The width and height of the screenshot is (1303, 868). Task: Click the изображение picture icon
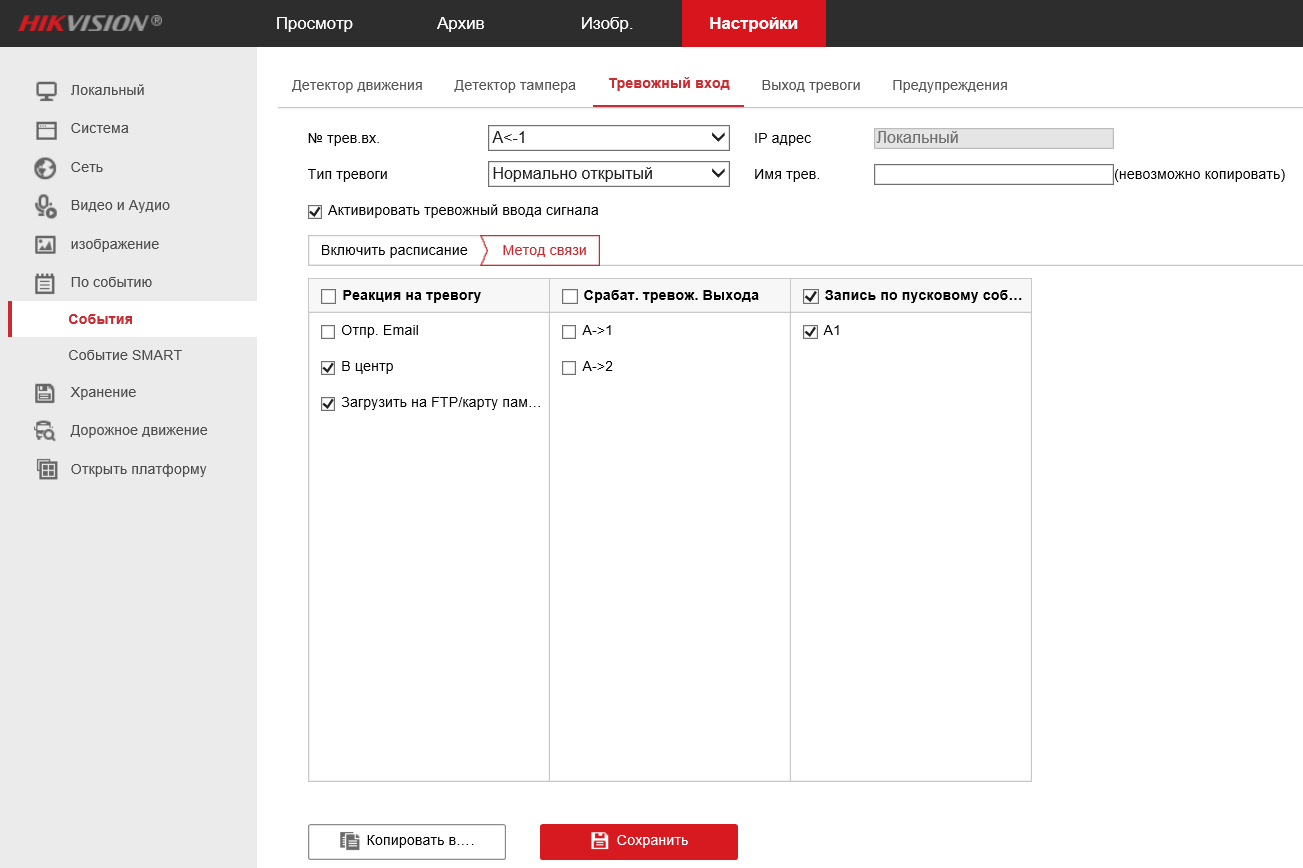46,244
